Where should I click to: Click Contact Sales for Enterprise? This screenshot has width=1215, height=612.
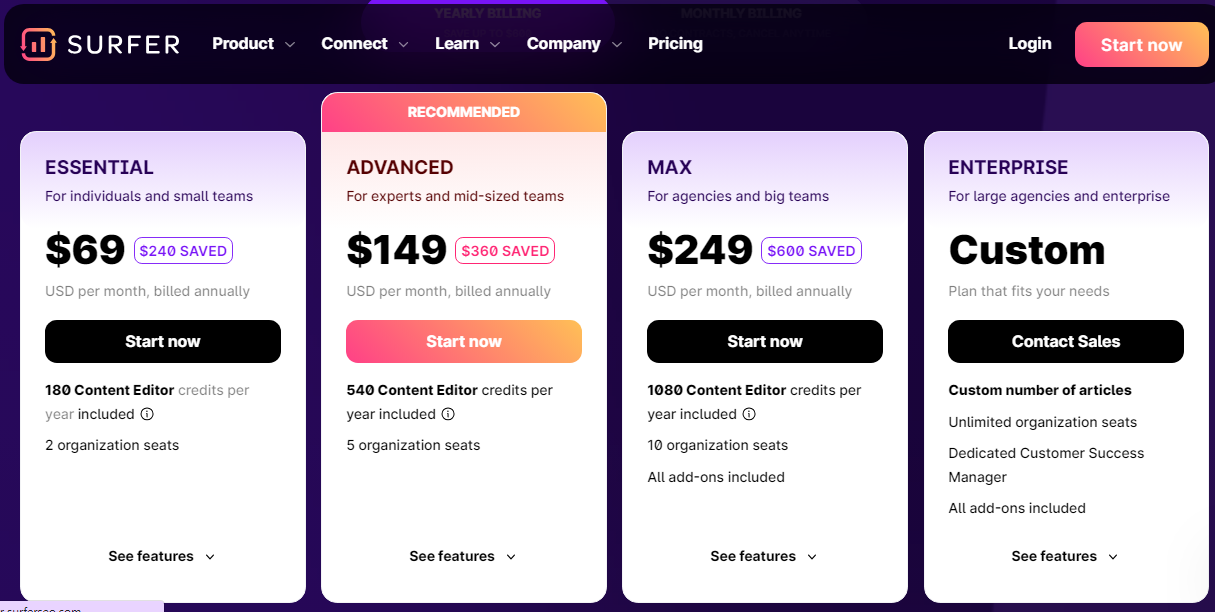pyautogui.click(x=1065, y=342)
